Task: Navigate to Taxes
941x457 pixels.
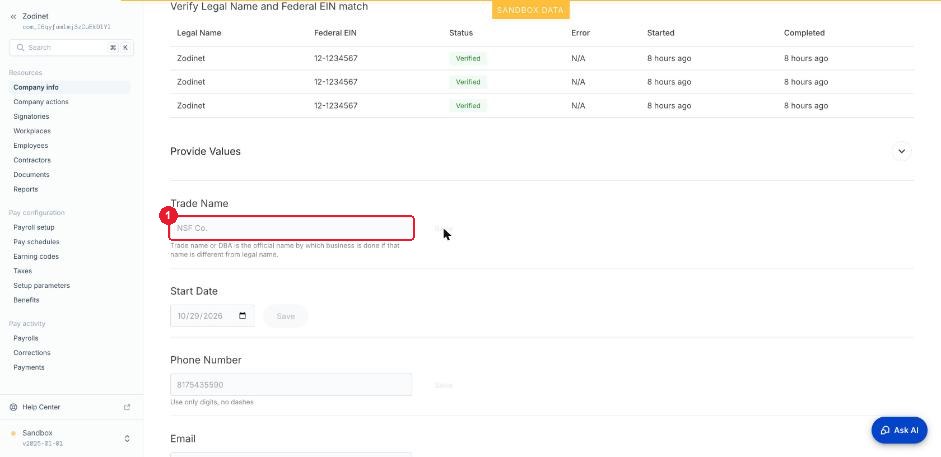Action: (x=23, y=271)
